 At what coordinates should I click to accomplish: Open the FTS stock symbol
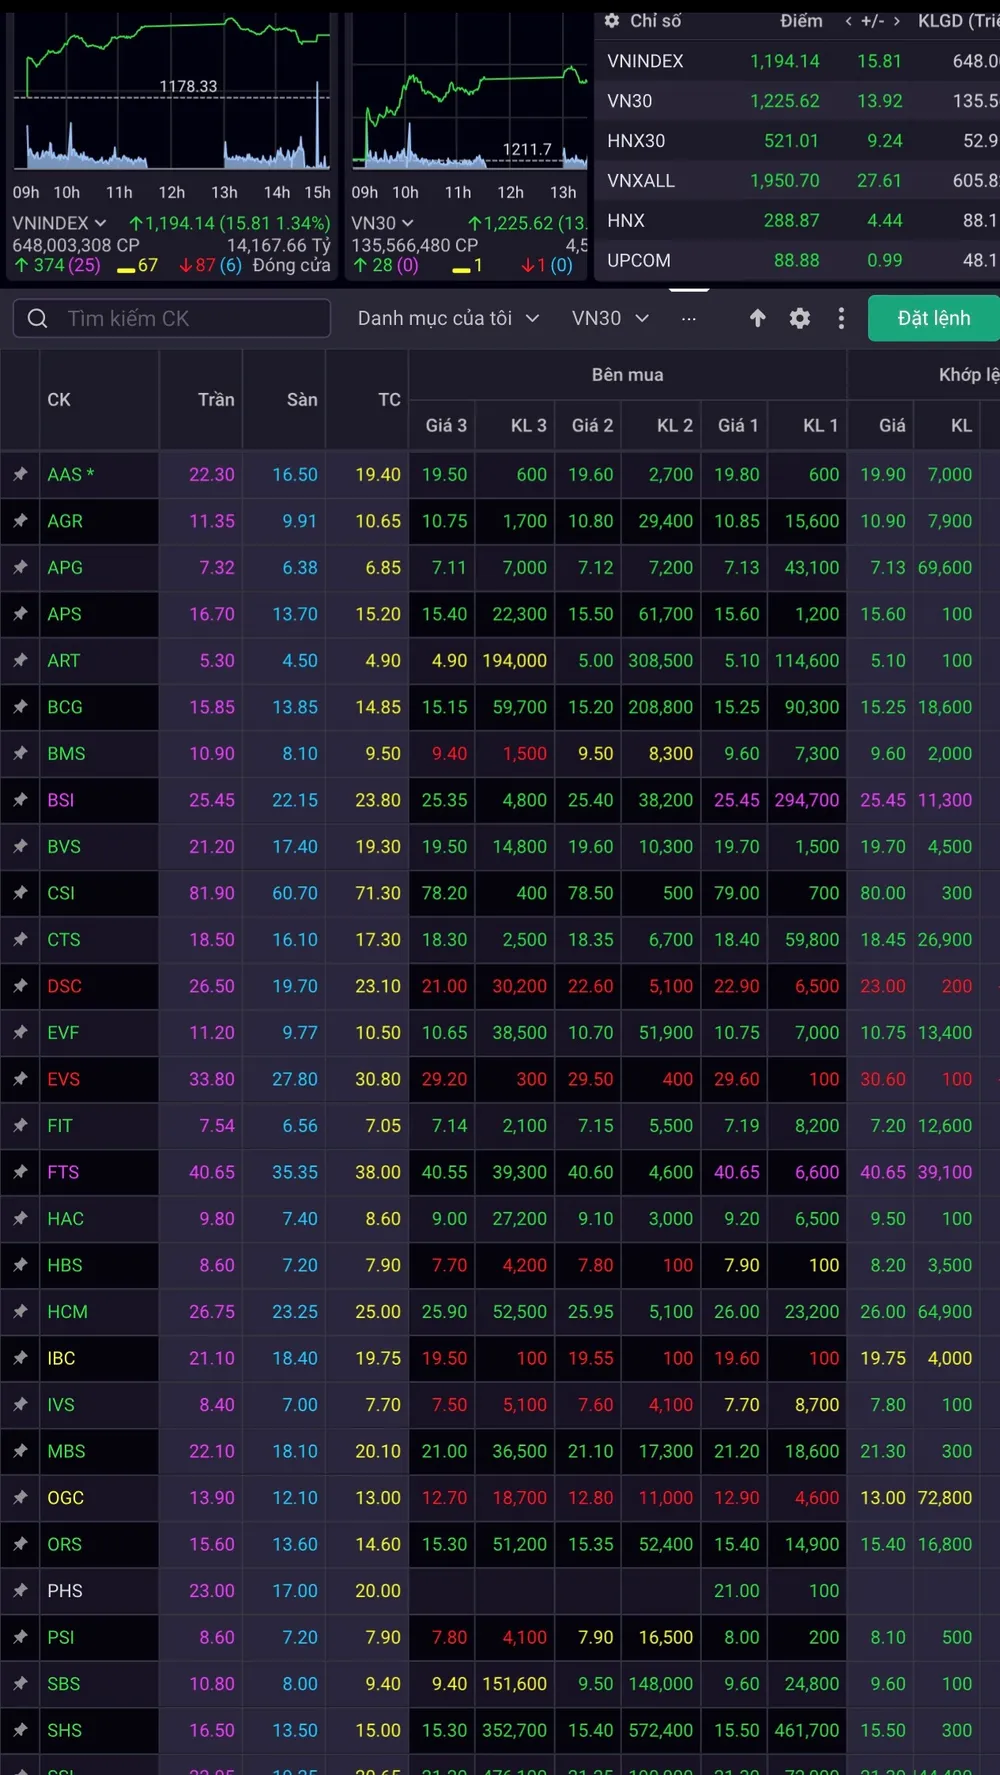pyautogui.click(x=63, y=1172)
